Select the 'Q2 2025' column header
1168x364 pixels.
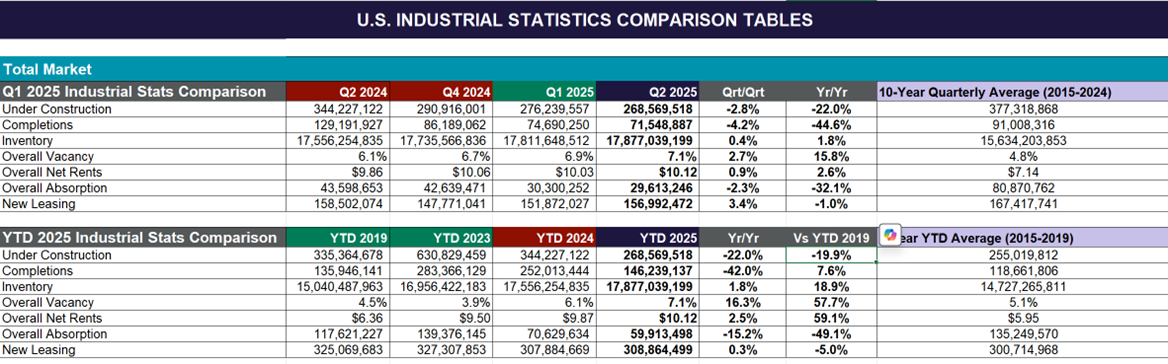coord(648,92)
